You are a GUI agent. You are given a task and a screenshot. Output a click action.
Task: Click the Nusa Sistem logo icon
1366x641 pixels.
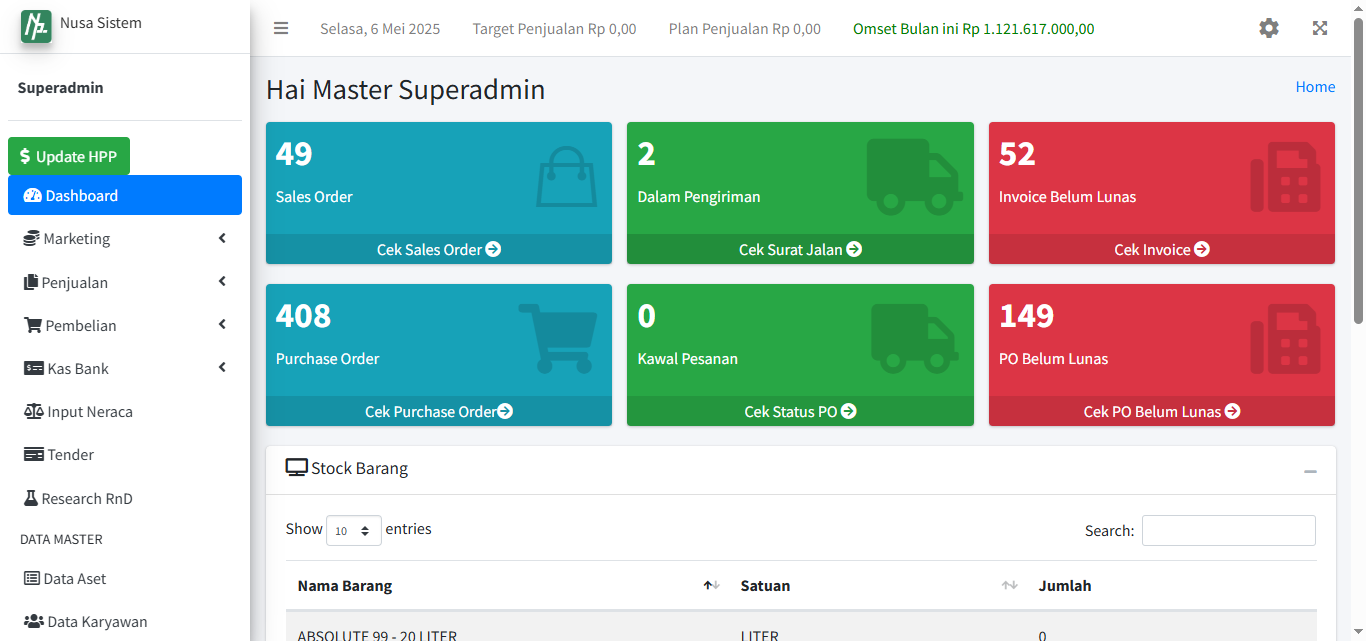(36, 25)
